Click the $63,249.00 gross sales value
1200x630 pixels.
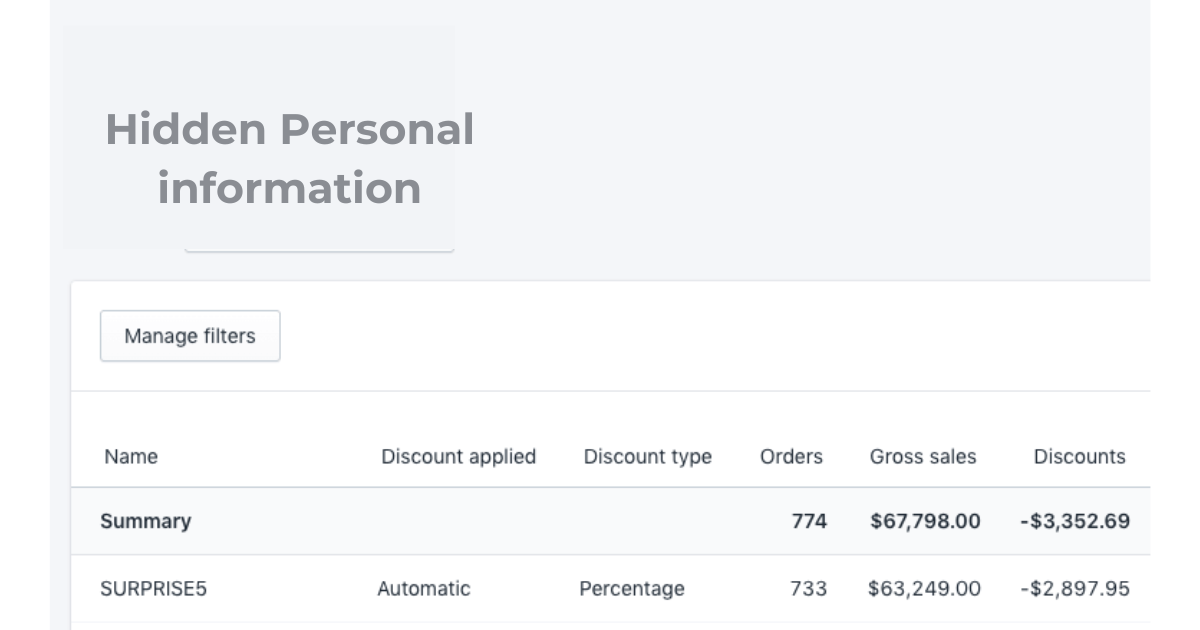pyautogui.click(x=924, y=589)
